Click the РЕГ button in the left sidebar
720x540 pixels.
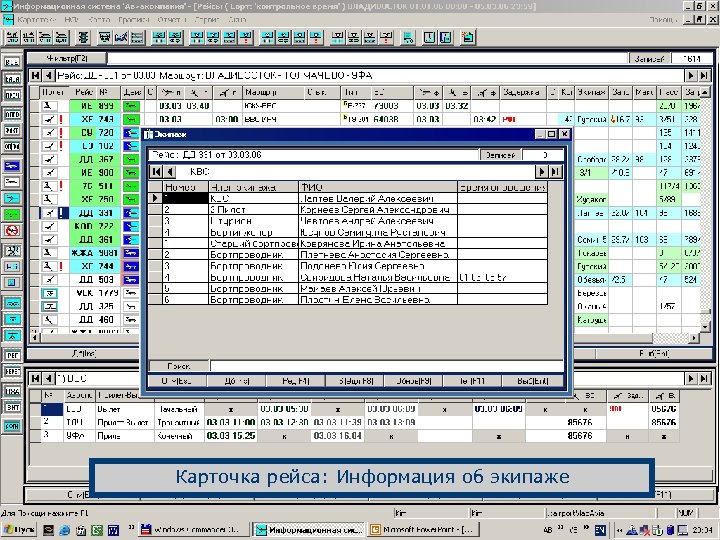(x=12, y=354)
